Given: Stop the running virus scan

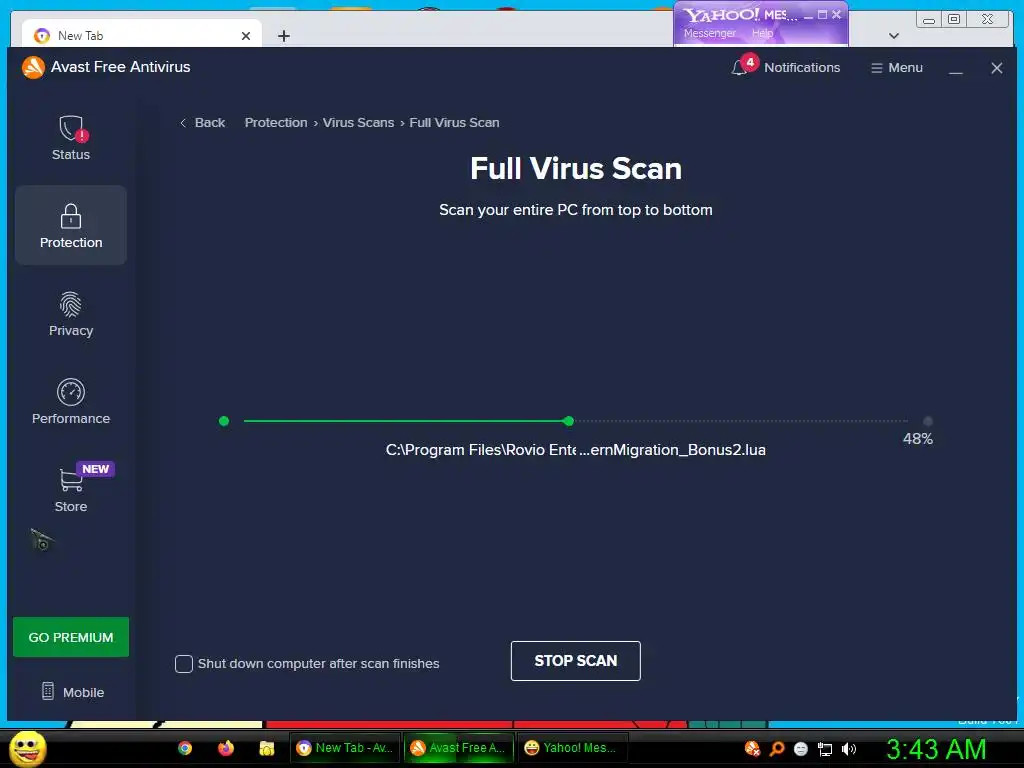Looking at the screenshot, I should (575, 661).
